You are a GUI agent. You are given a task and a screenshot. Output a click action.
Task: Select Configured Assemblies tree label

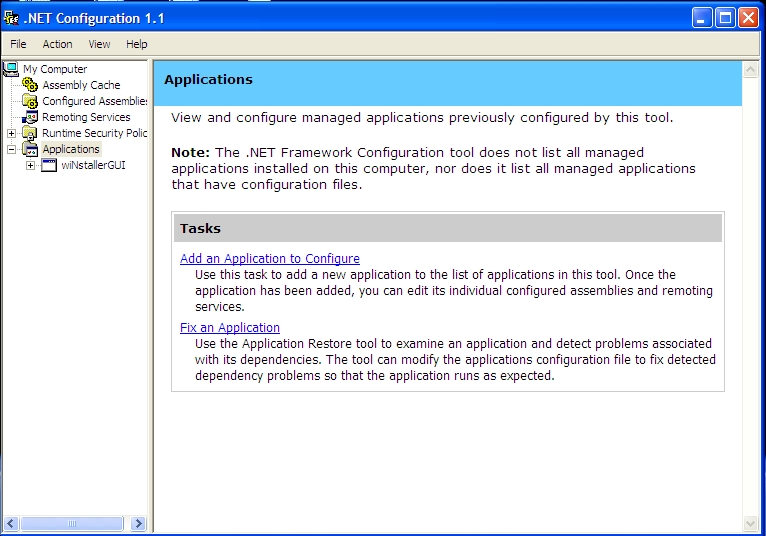click(x=95, y=101)
